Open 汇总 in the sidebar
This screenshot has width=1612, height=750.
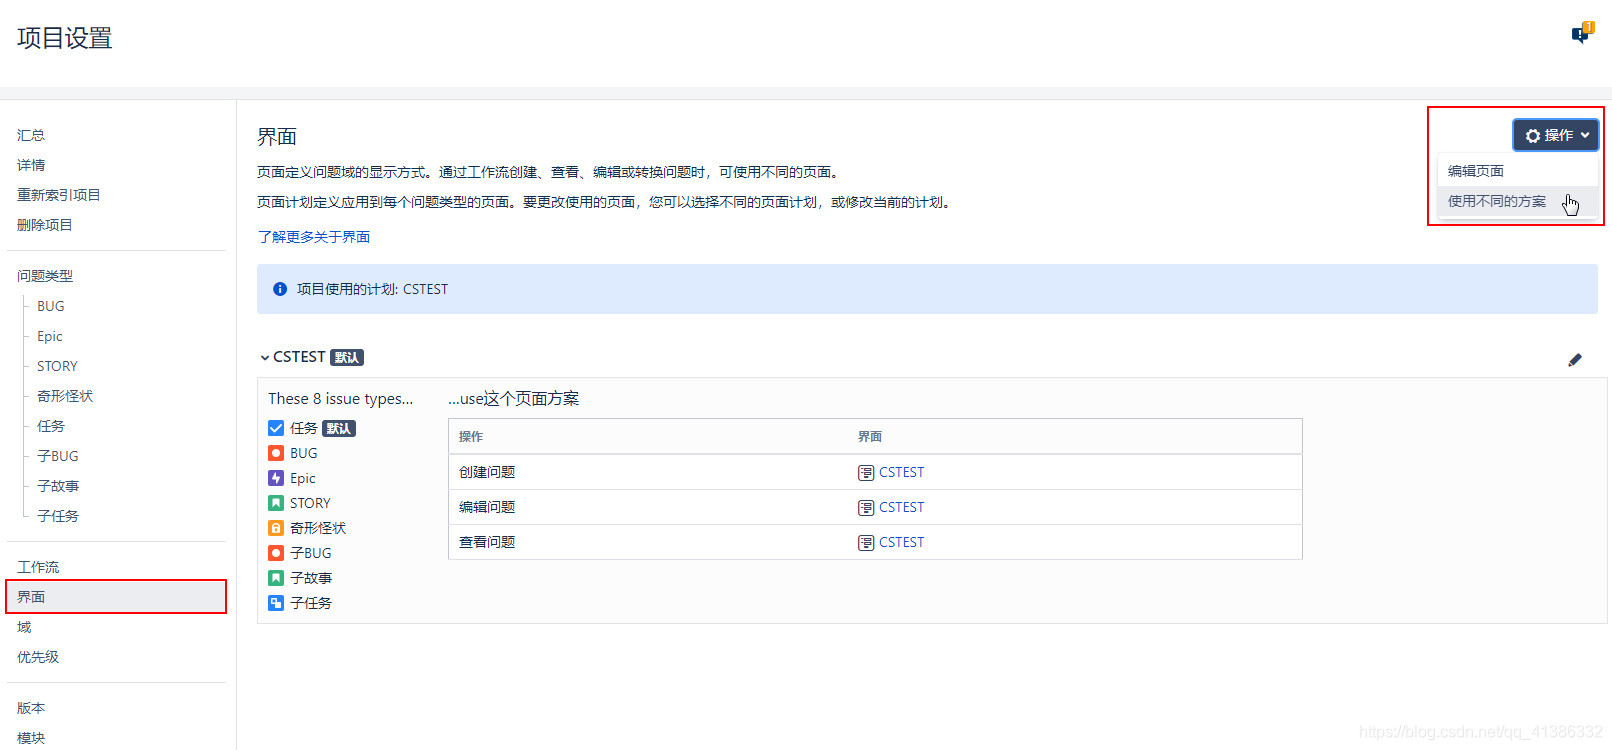point(31,135)
